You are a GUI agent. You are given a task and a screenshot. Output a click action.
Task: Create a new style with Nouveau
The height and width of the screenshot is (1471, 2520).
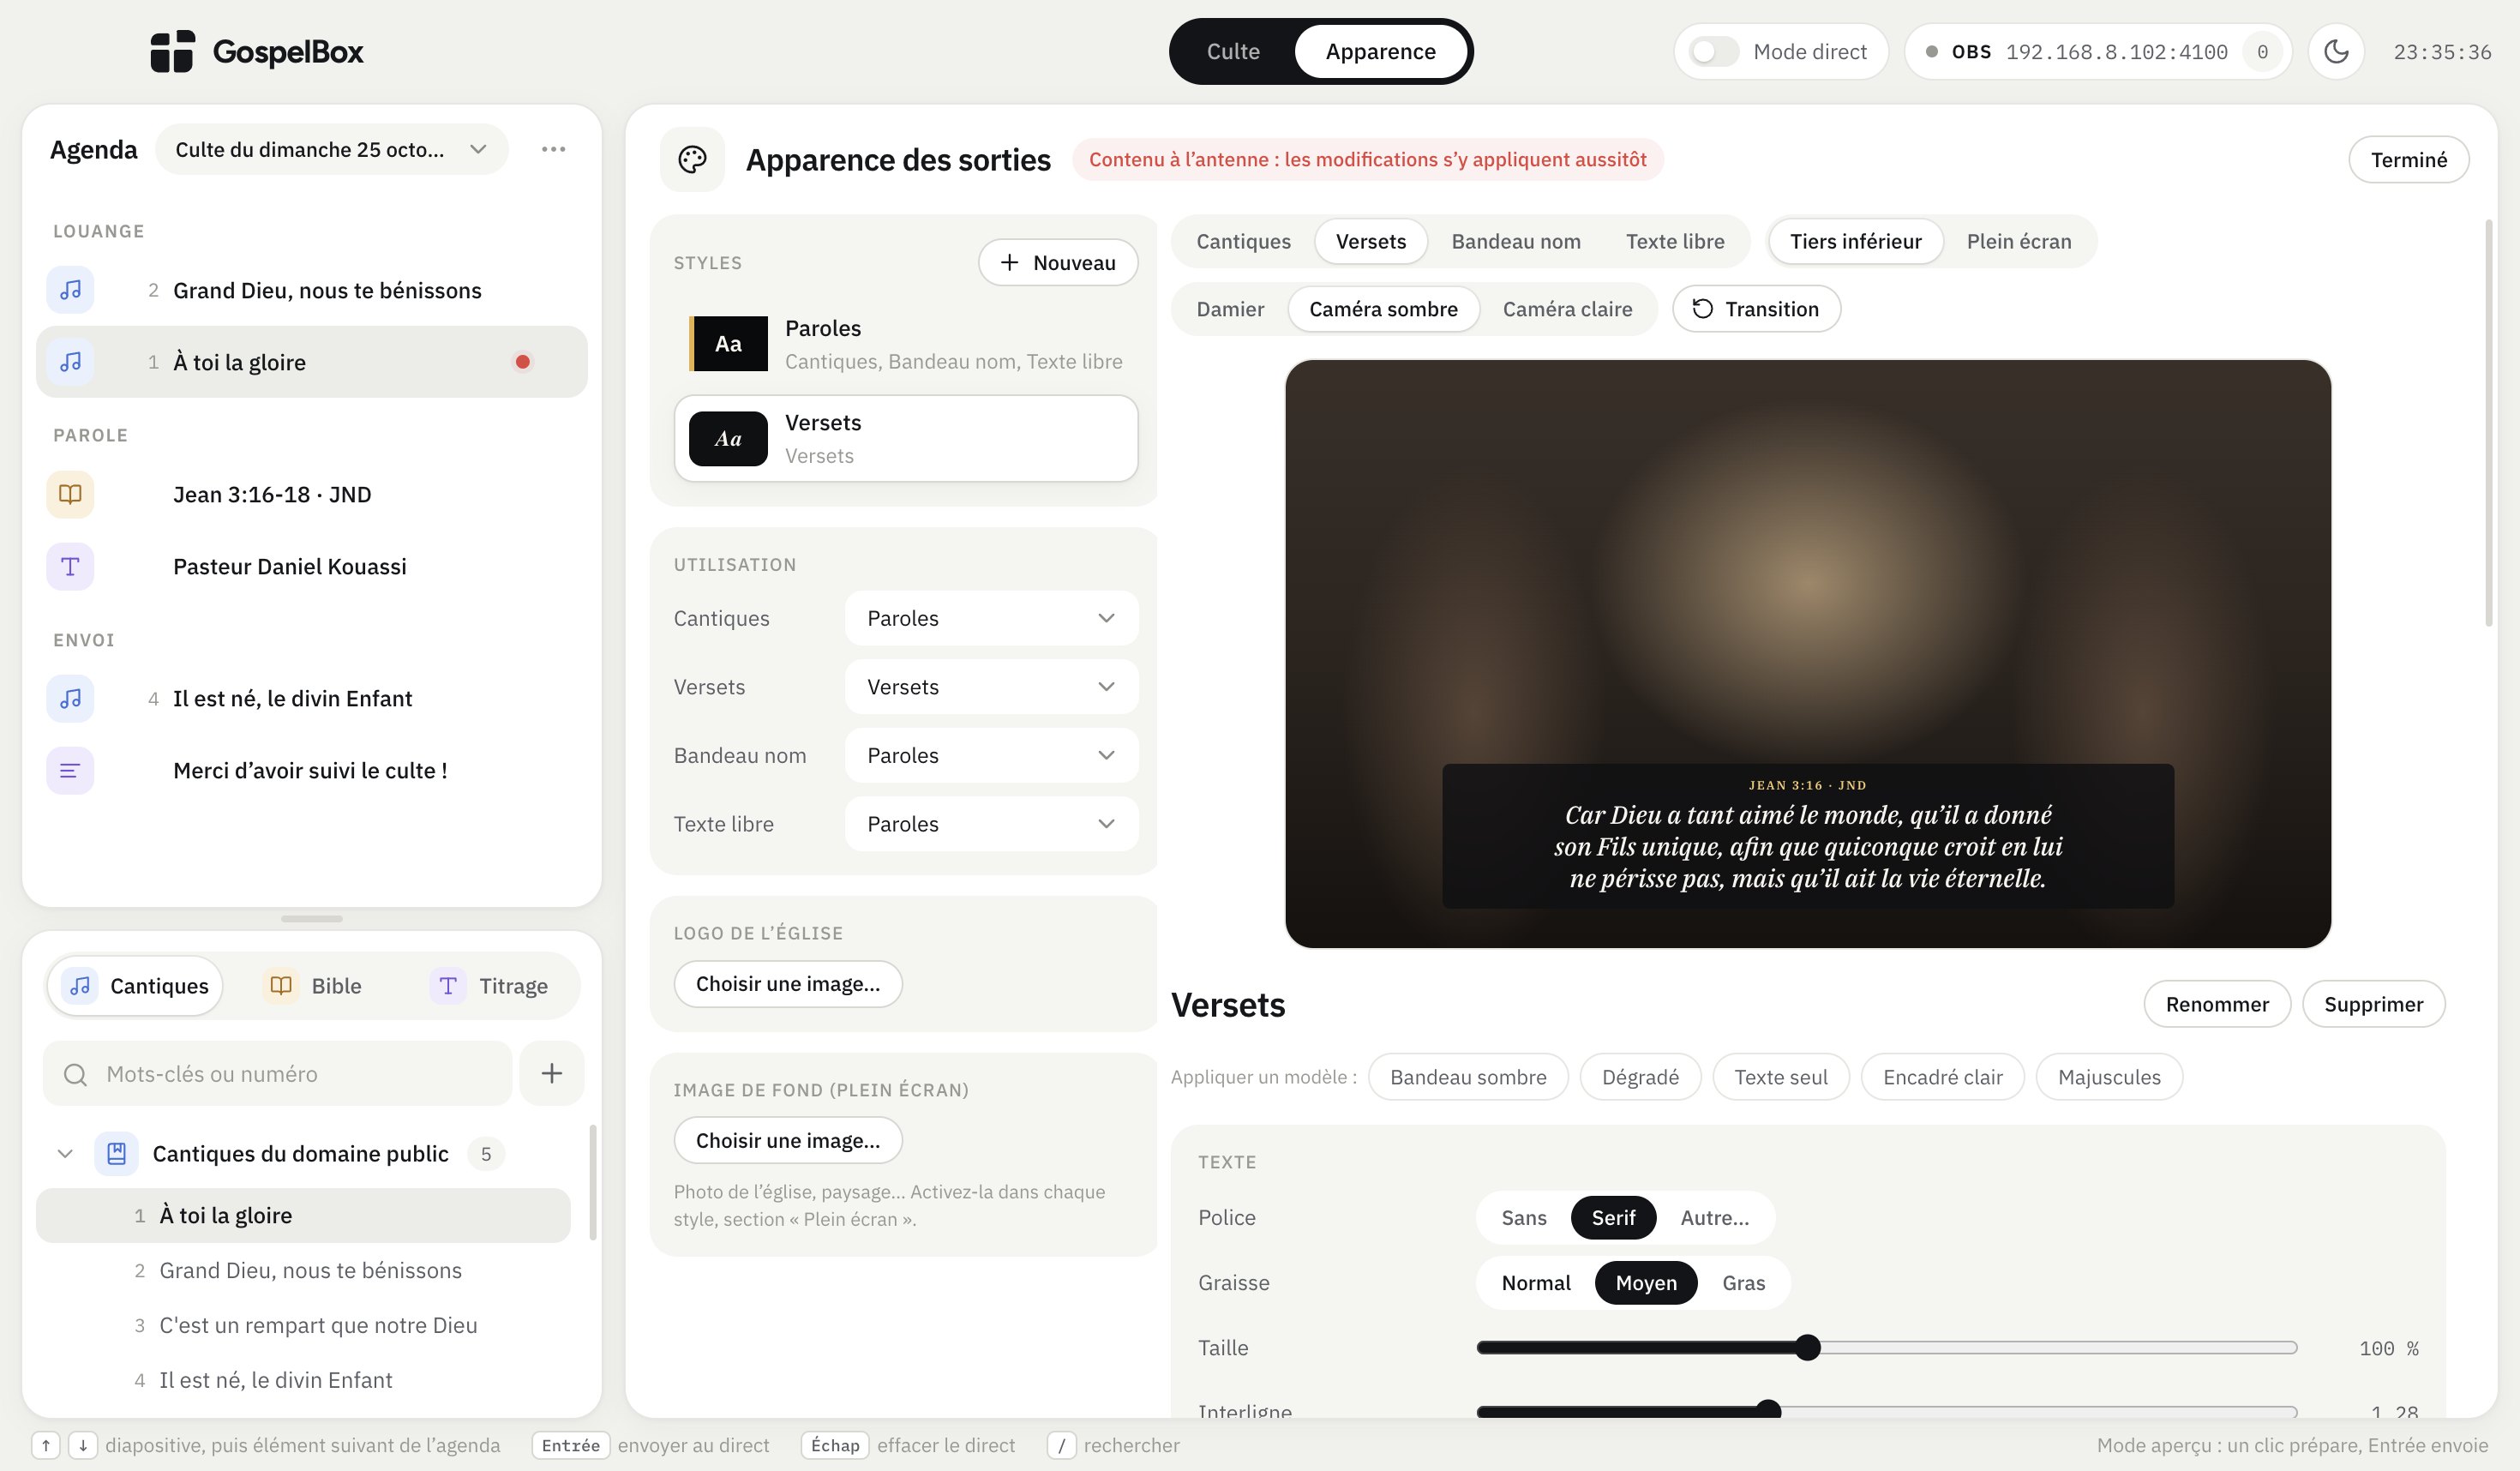point(1057,262)
